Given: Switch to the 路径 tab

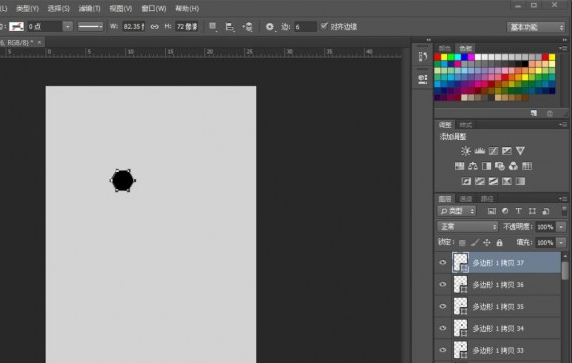Looking at the screenshot, I should pyautogui.click(x=487, y=199).
